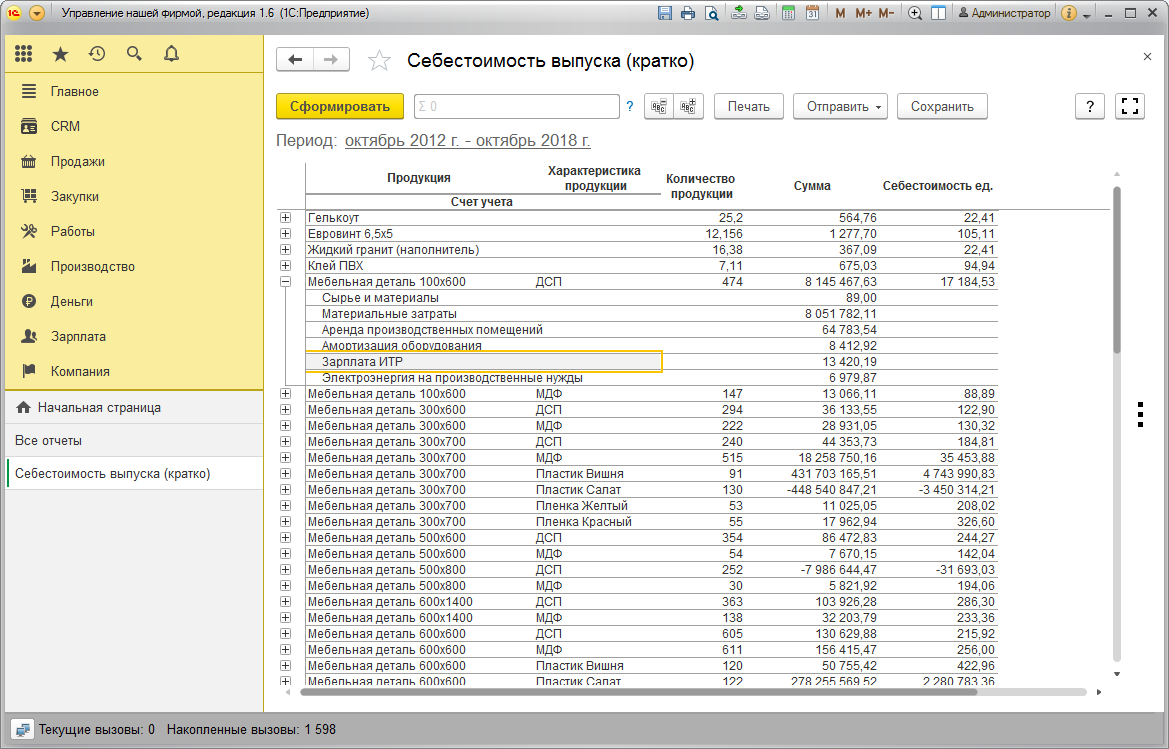Click the Администратор user label
This screenshot has width=1169, height=749.
click(x=1004, y=13)
